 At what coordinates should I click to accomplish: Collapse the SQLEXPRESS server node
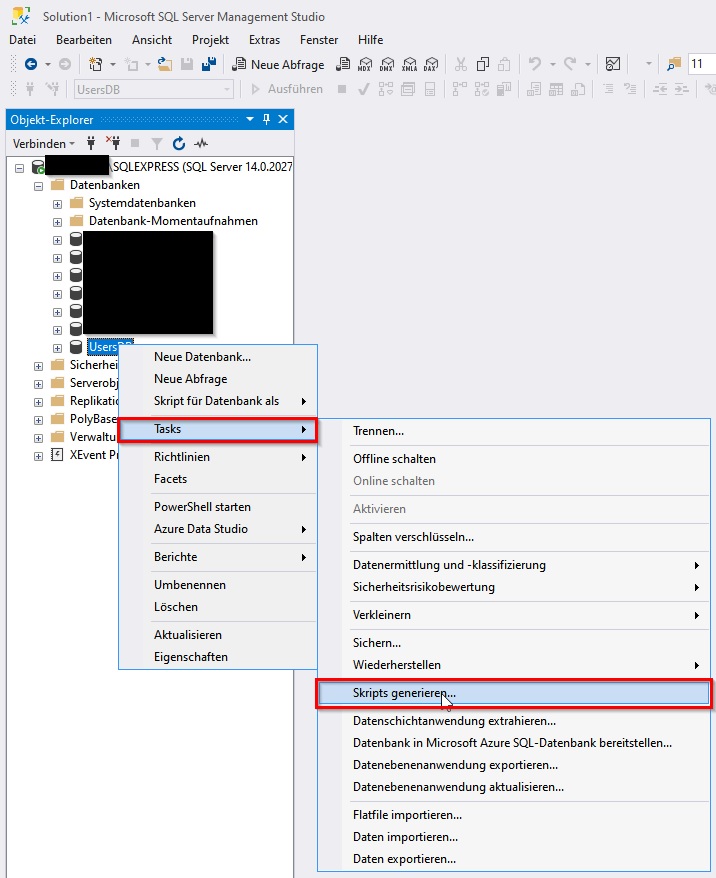point(20,167)
